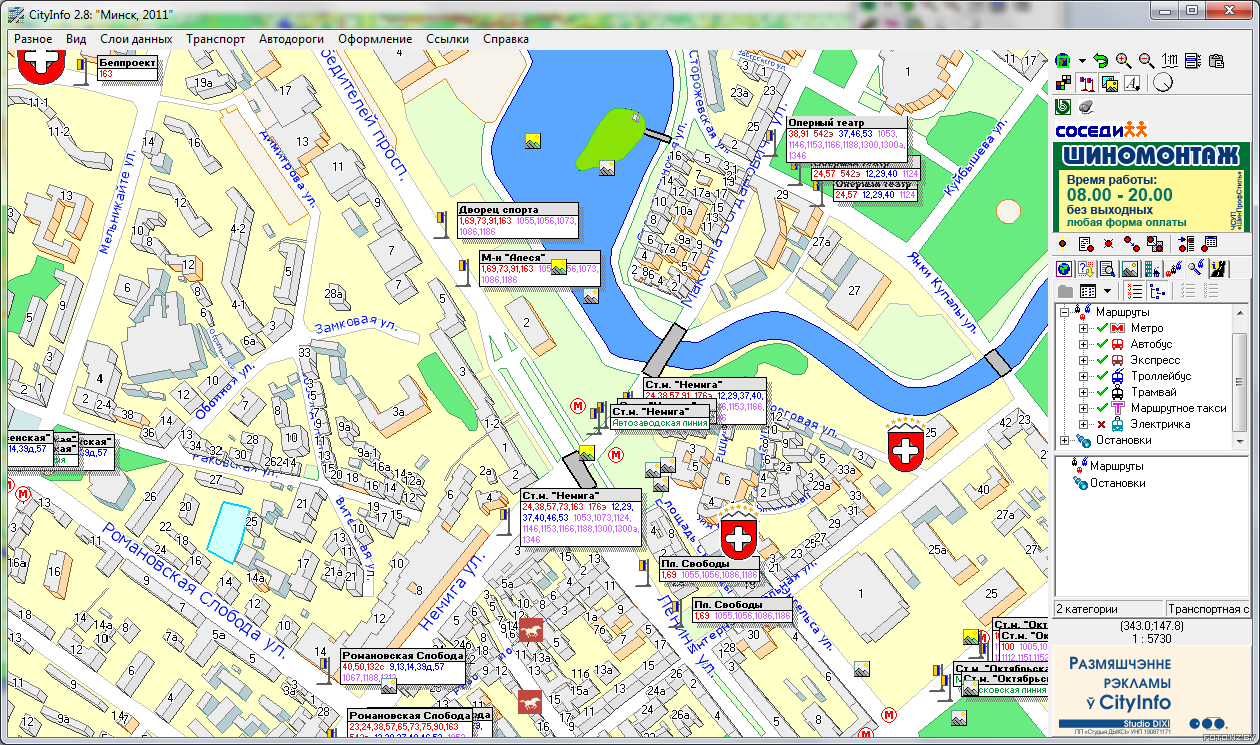Expand the Маршрутное такси tree node
This screenshot has height=745, width=1260.
pos(1084,408)
